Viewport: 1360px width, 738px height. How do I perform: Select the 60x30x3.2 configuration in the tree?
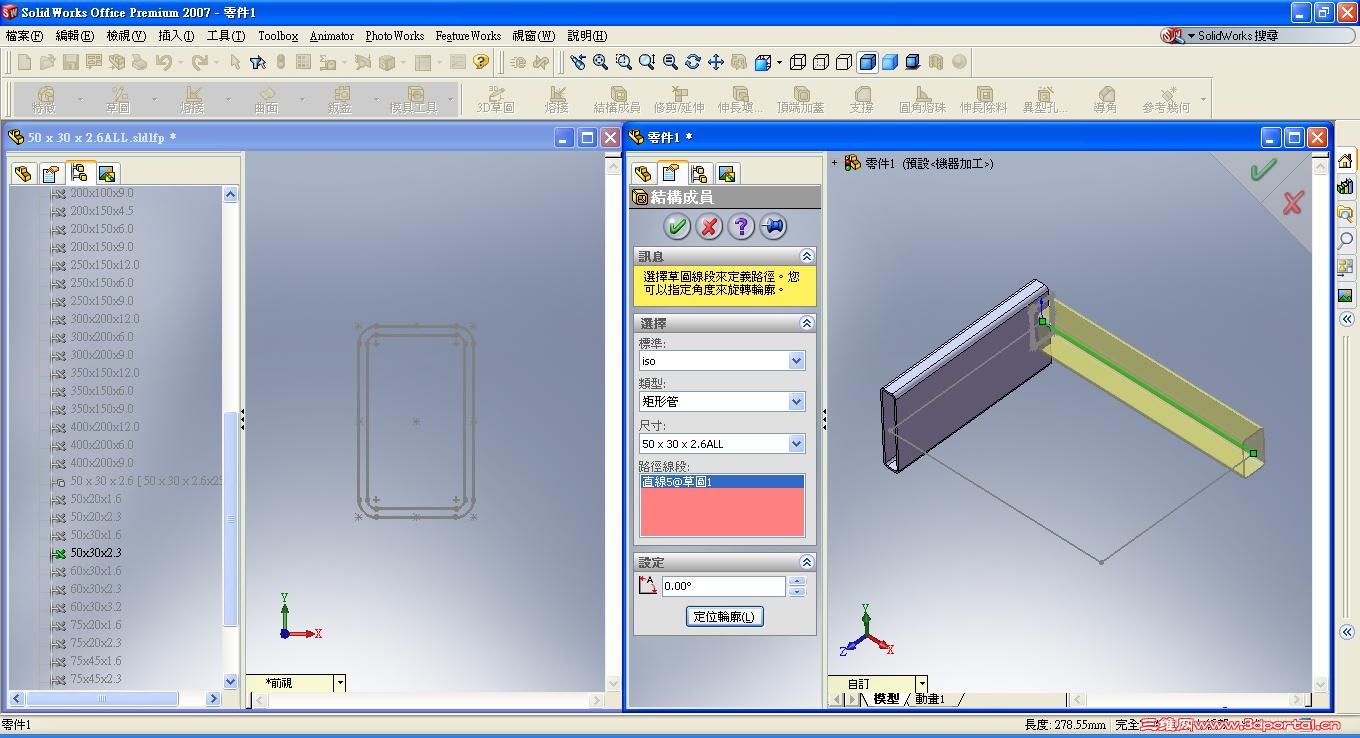point(95,607)
